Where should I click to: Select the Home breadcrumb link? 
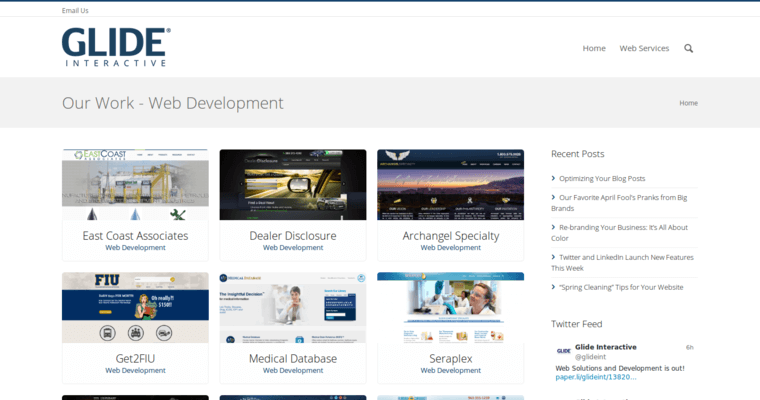point(688,103)
